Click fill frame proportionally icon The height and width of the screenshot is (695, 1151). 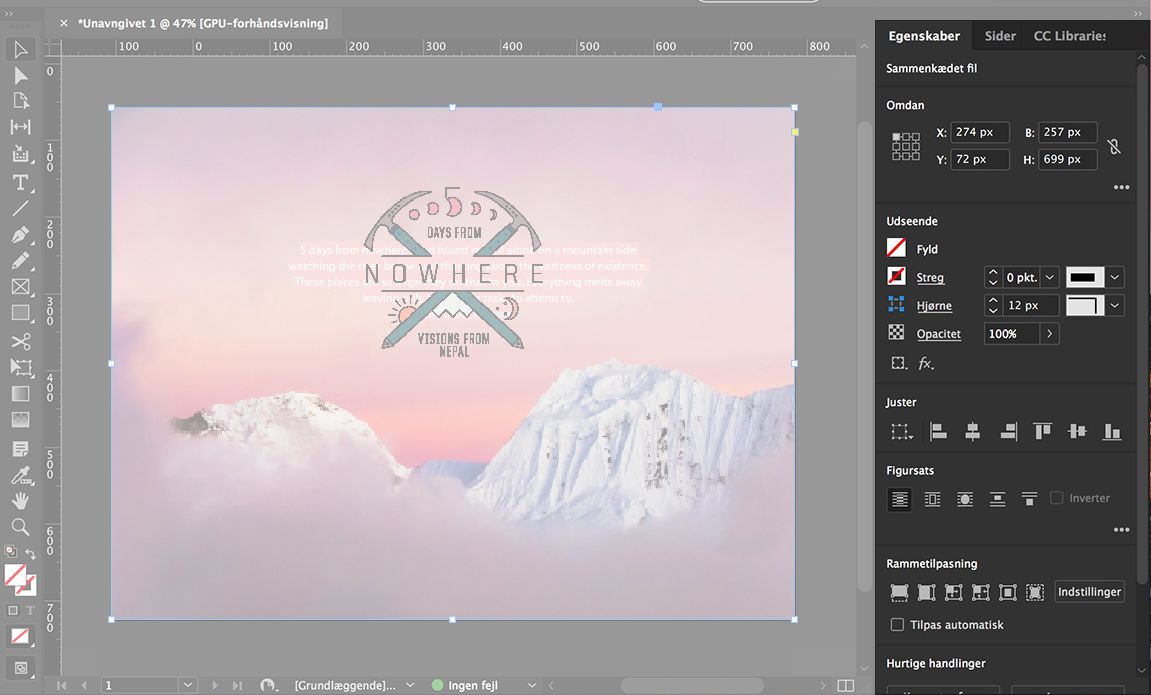pyautogui.click(x=899, y=592)
